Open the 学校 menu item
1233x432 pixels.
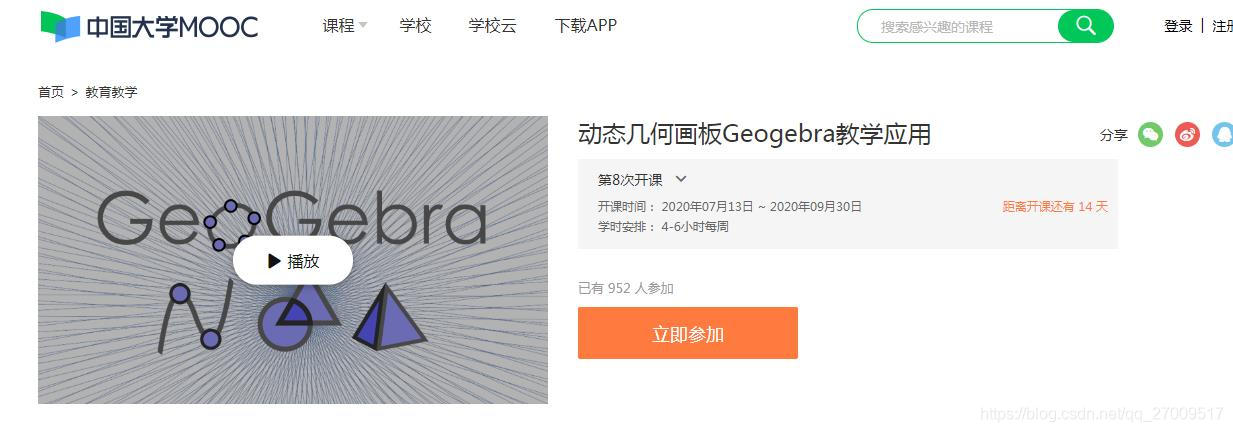point(416,26)
